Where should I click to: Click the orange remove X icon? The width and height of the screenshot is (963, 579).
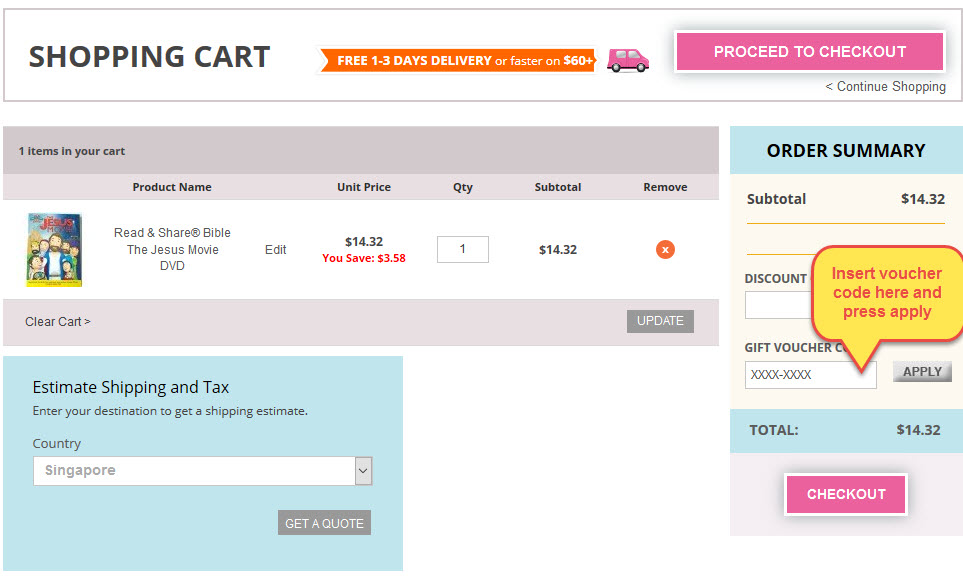(665, 249)
